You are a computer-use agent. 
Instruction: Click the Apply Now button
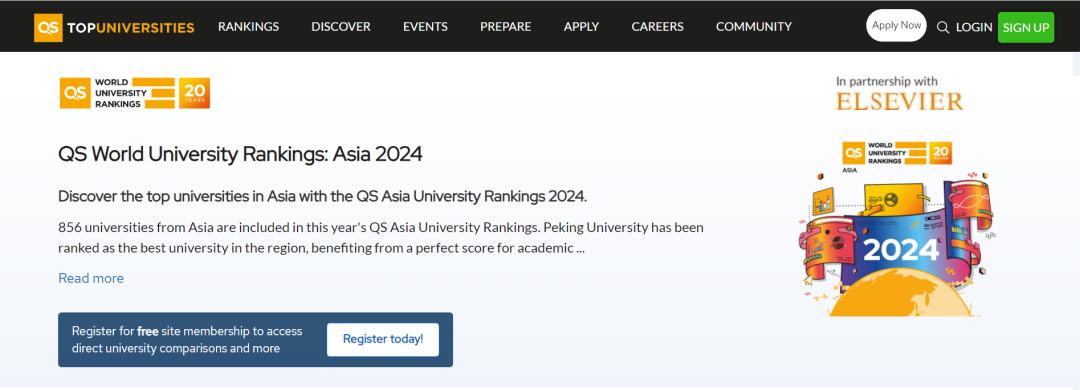click(896, 25)
